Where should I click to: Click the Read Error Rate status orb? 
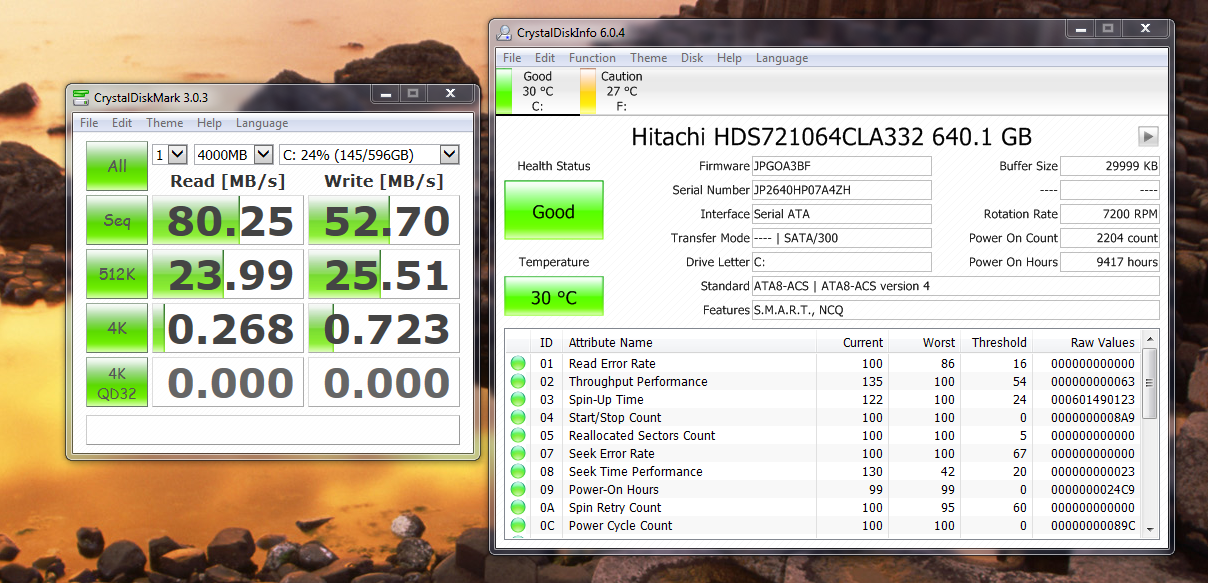tap(518, 364)
